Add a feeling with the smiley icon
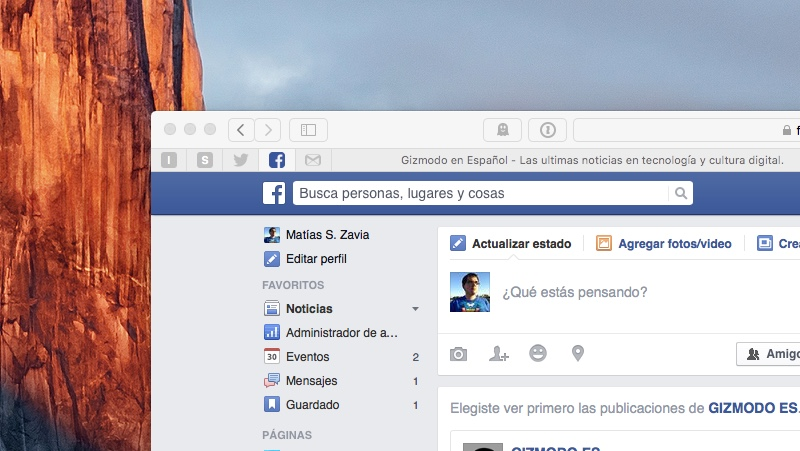Screen dimensions: 800x451 pos(538,353)
